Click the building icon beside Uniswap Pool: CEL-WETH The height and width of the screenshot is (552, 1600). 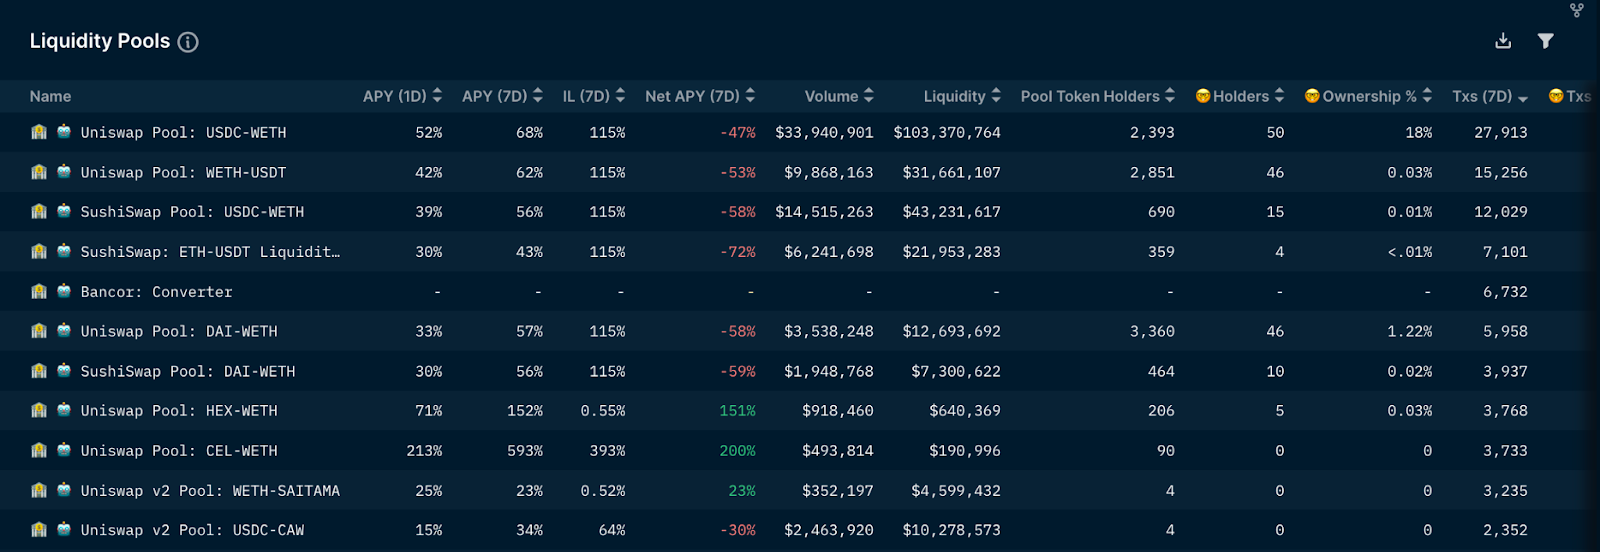click(x=39, y=450)
